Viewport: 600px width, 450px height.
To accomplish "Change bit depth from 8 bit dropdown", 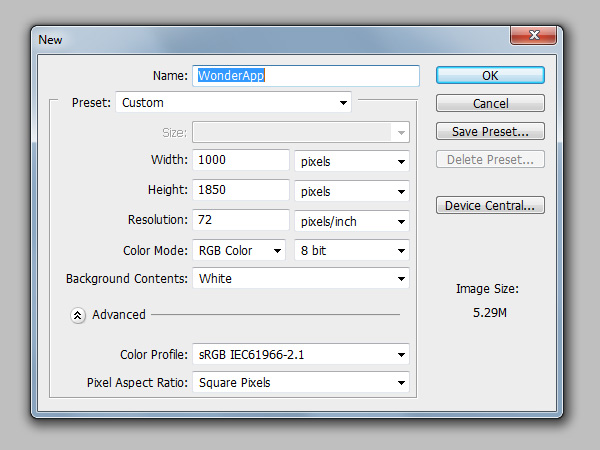I will [352, 251].
